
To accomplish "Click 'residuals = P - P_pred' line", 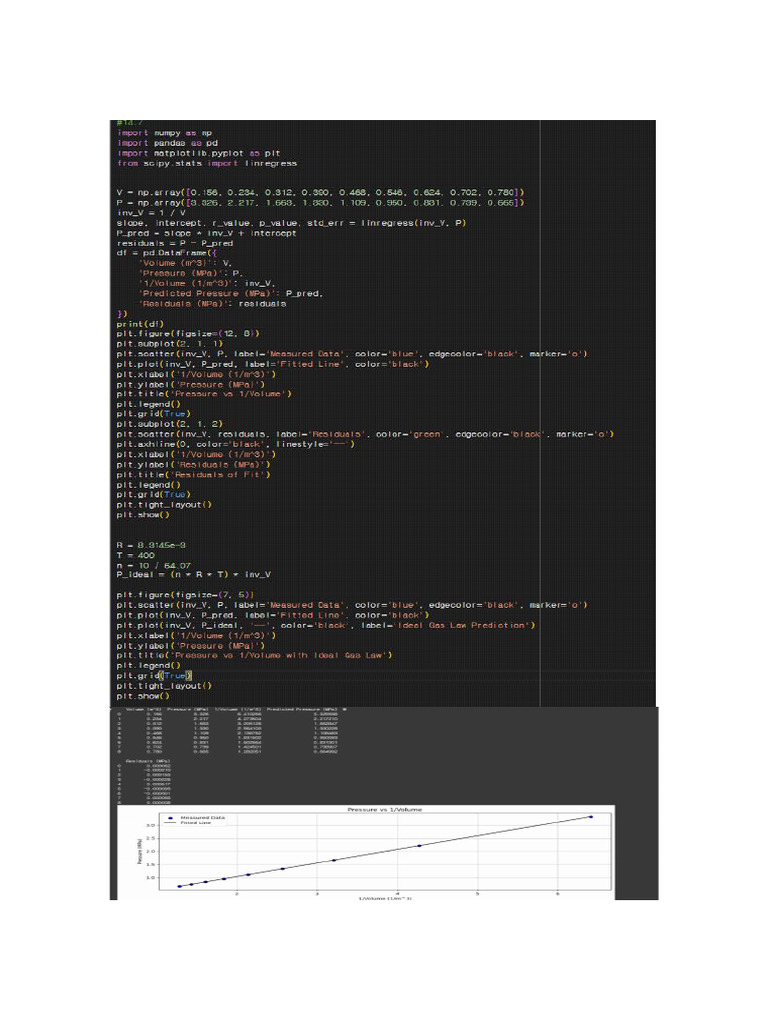I will click(x=175, y=243).
